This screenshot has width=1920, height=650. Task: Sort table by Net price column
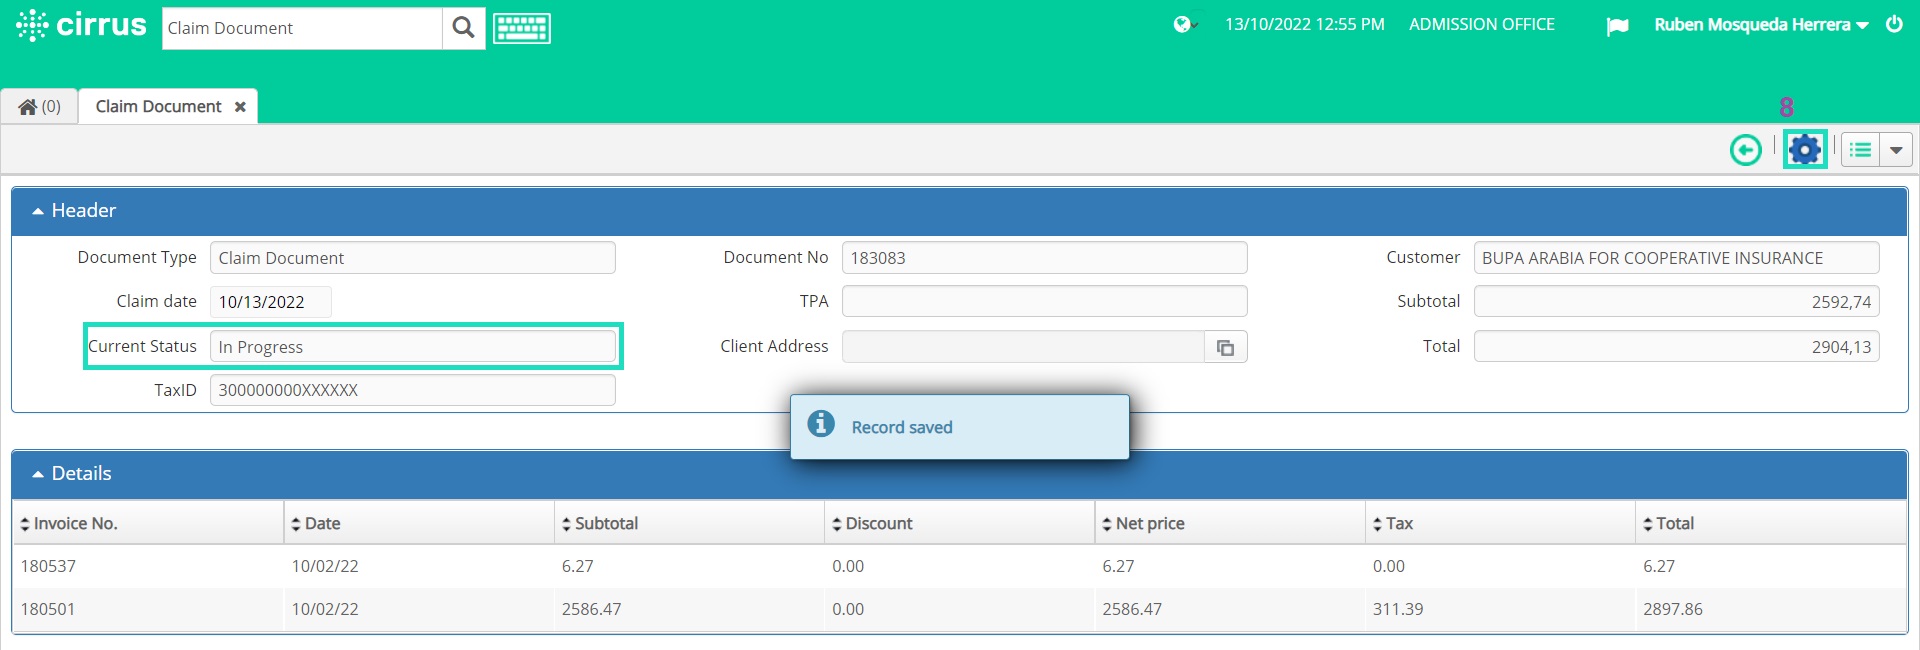point(1143,523)
